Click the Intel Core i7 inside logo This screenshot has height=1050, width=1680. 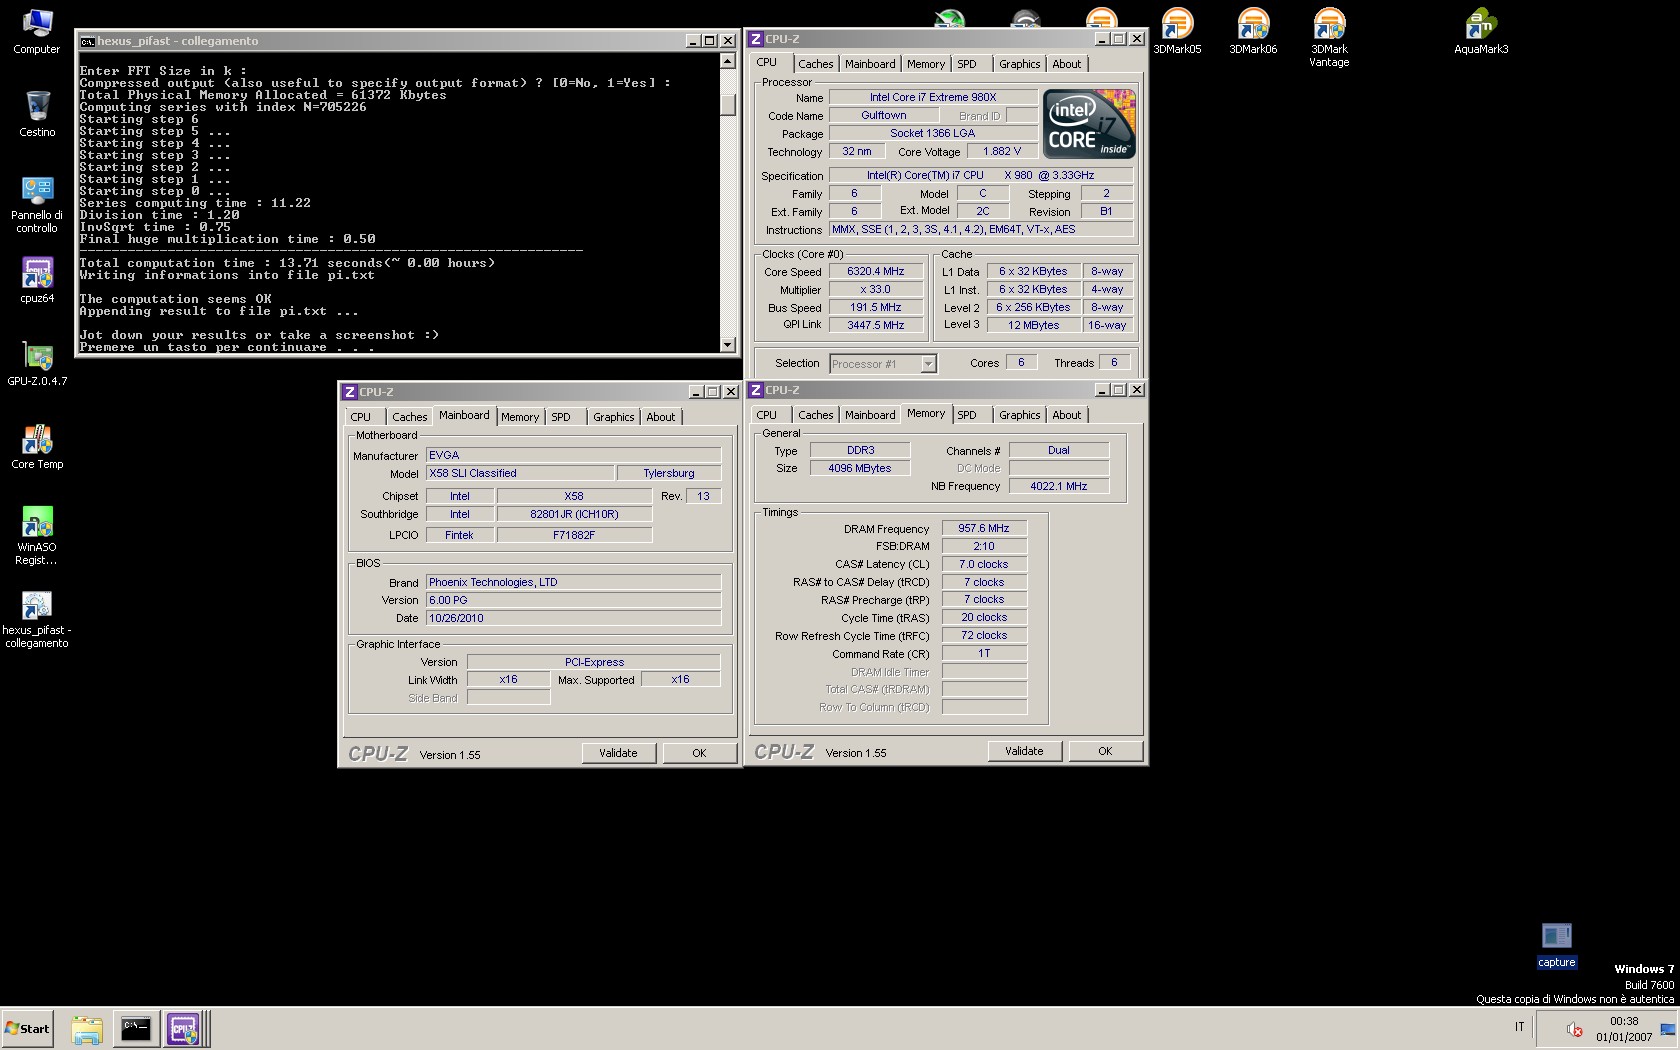tap(1089, 124)
